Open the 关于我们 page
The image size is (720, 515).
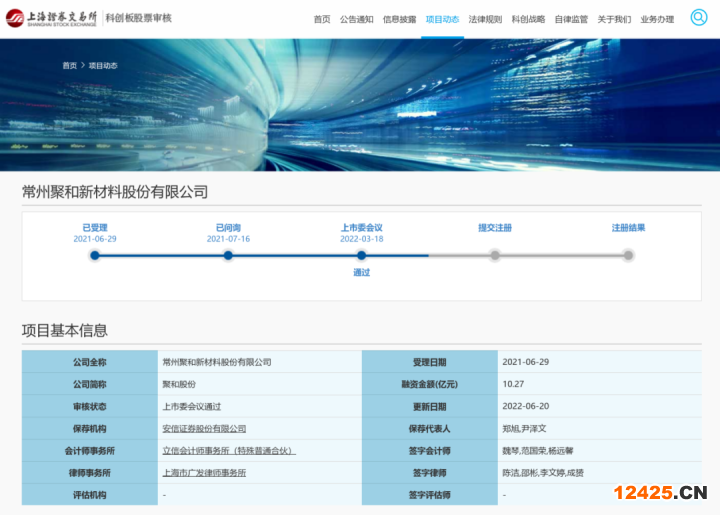point(614,19)
